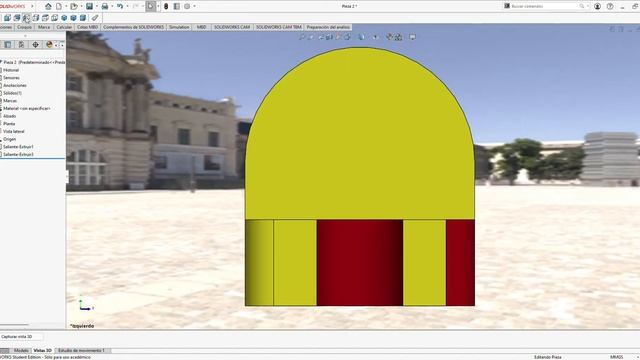The height and width of the screenshot is (360, 640).
Task: Save the part with the Save icon
Action: click(x=89, y=6)
